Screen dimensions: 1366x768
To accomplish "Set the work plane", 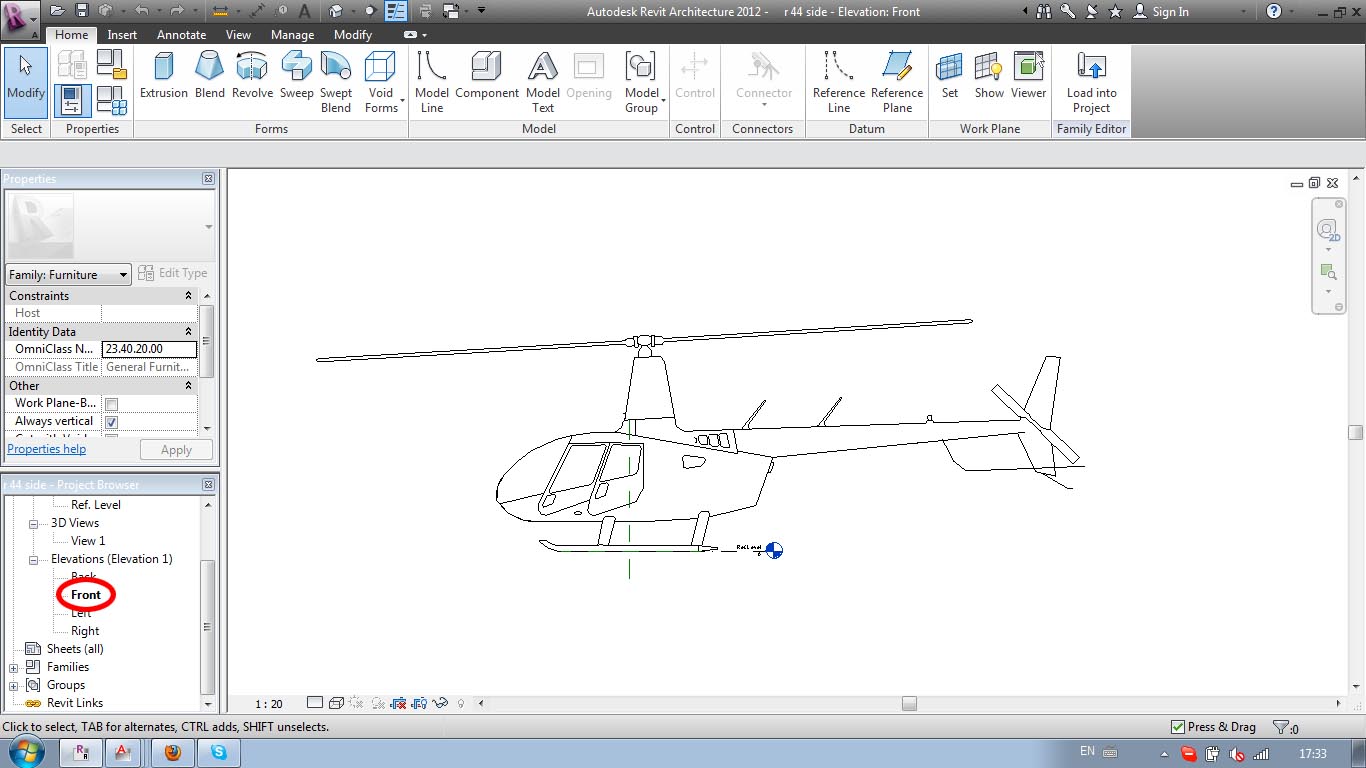I will pyautogui.click(x=950, y=77).
